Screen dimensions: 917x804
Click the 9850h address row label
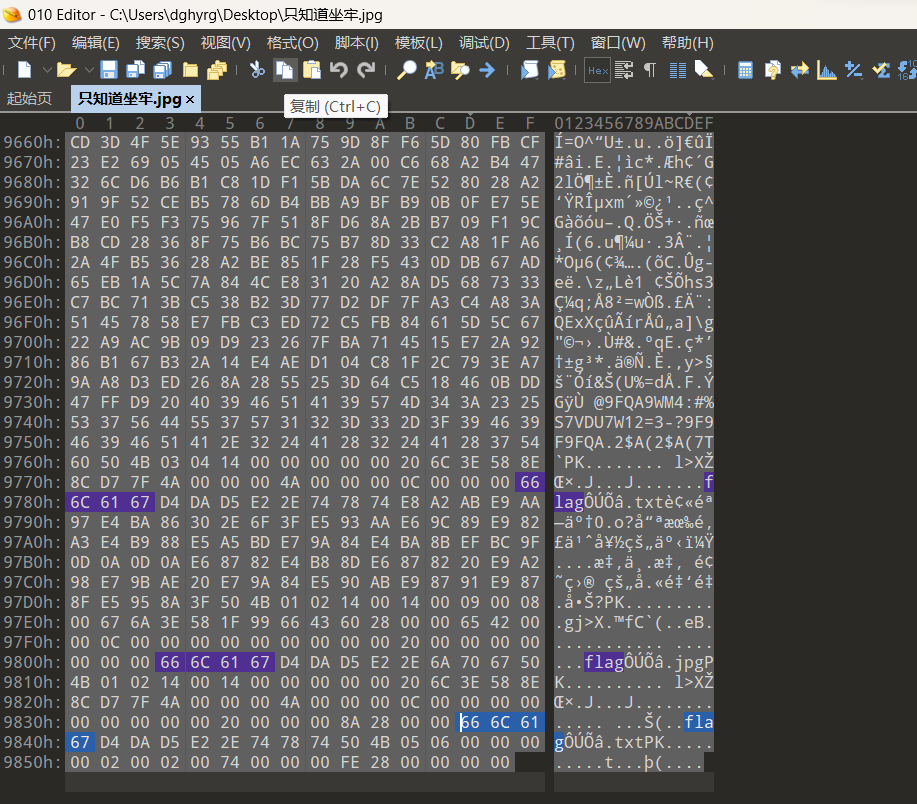(32, 762)
